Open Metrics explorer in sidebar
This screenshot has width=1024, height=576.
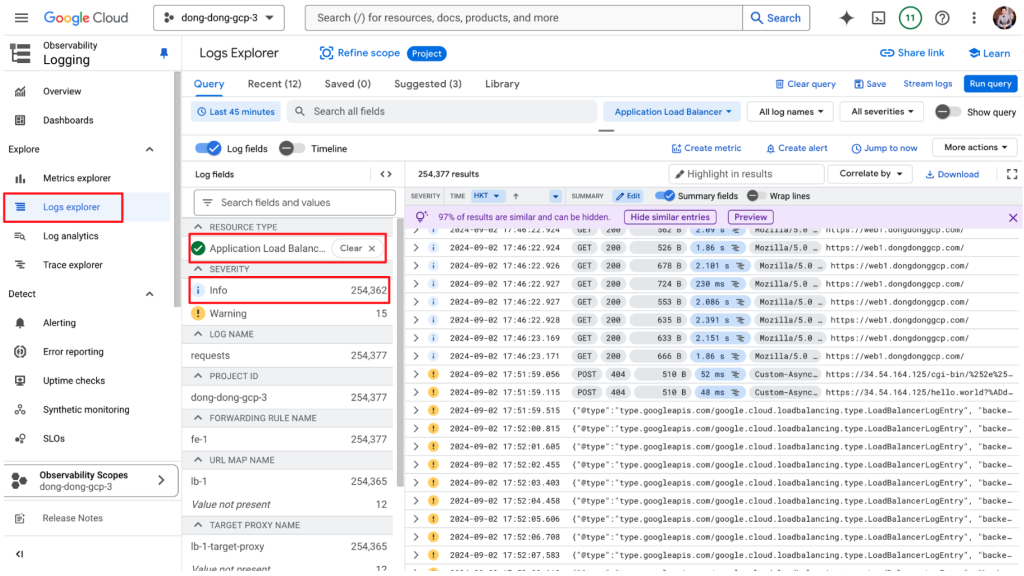[x=76, y=178]
